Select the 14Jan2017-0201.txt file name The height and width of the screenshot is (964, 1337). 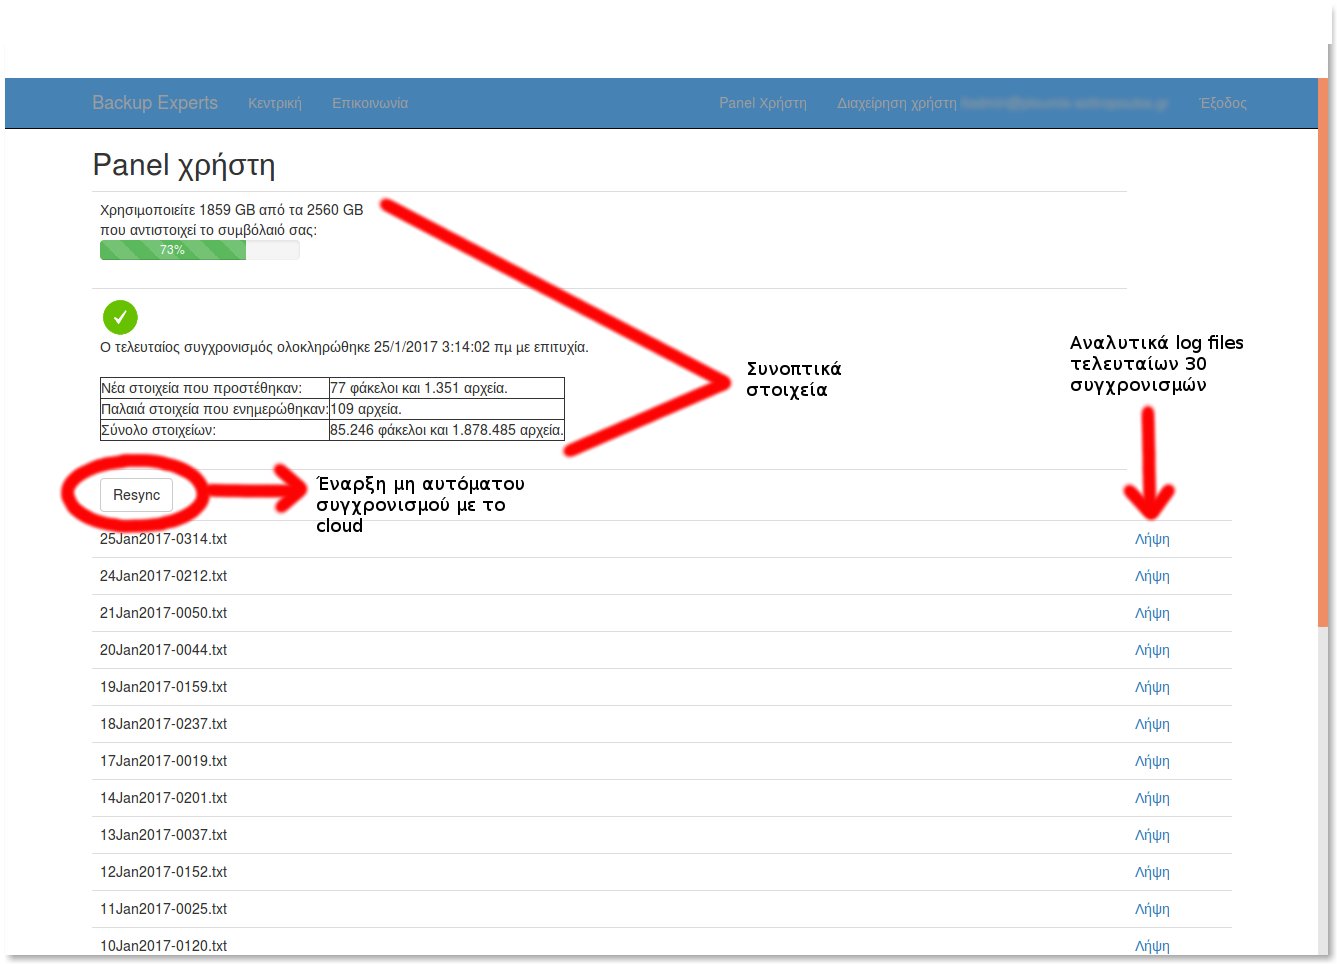(x=163, y=798)
